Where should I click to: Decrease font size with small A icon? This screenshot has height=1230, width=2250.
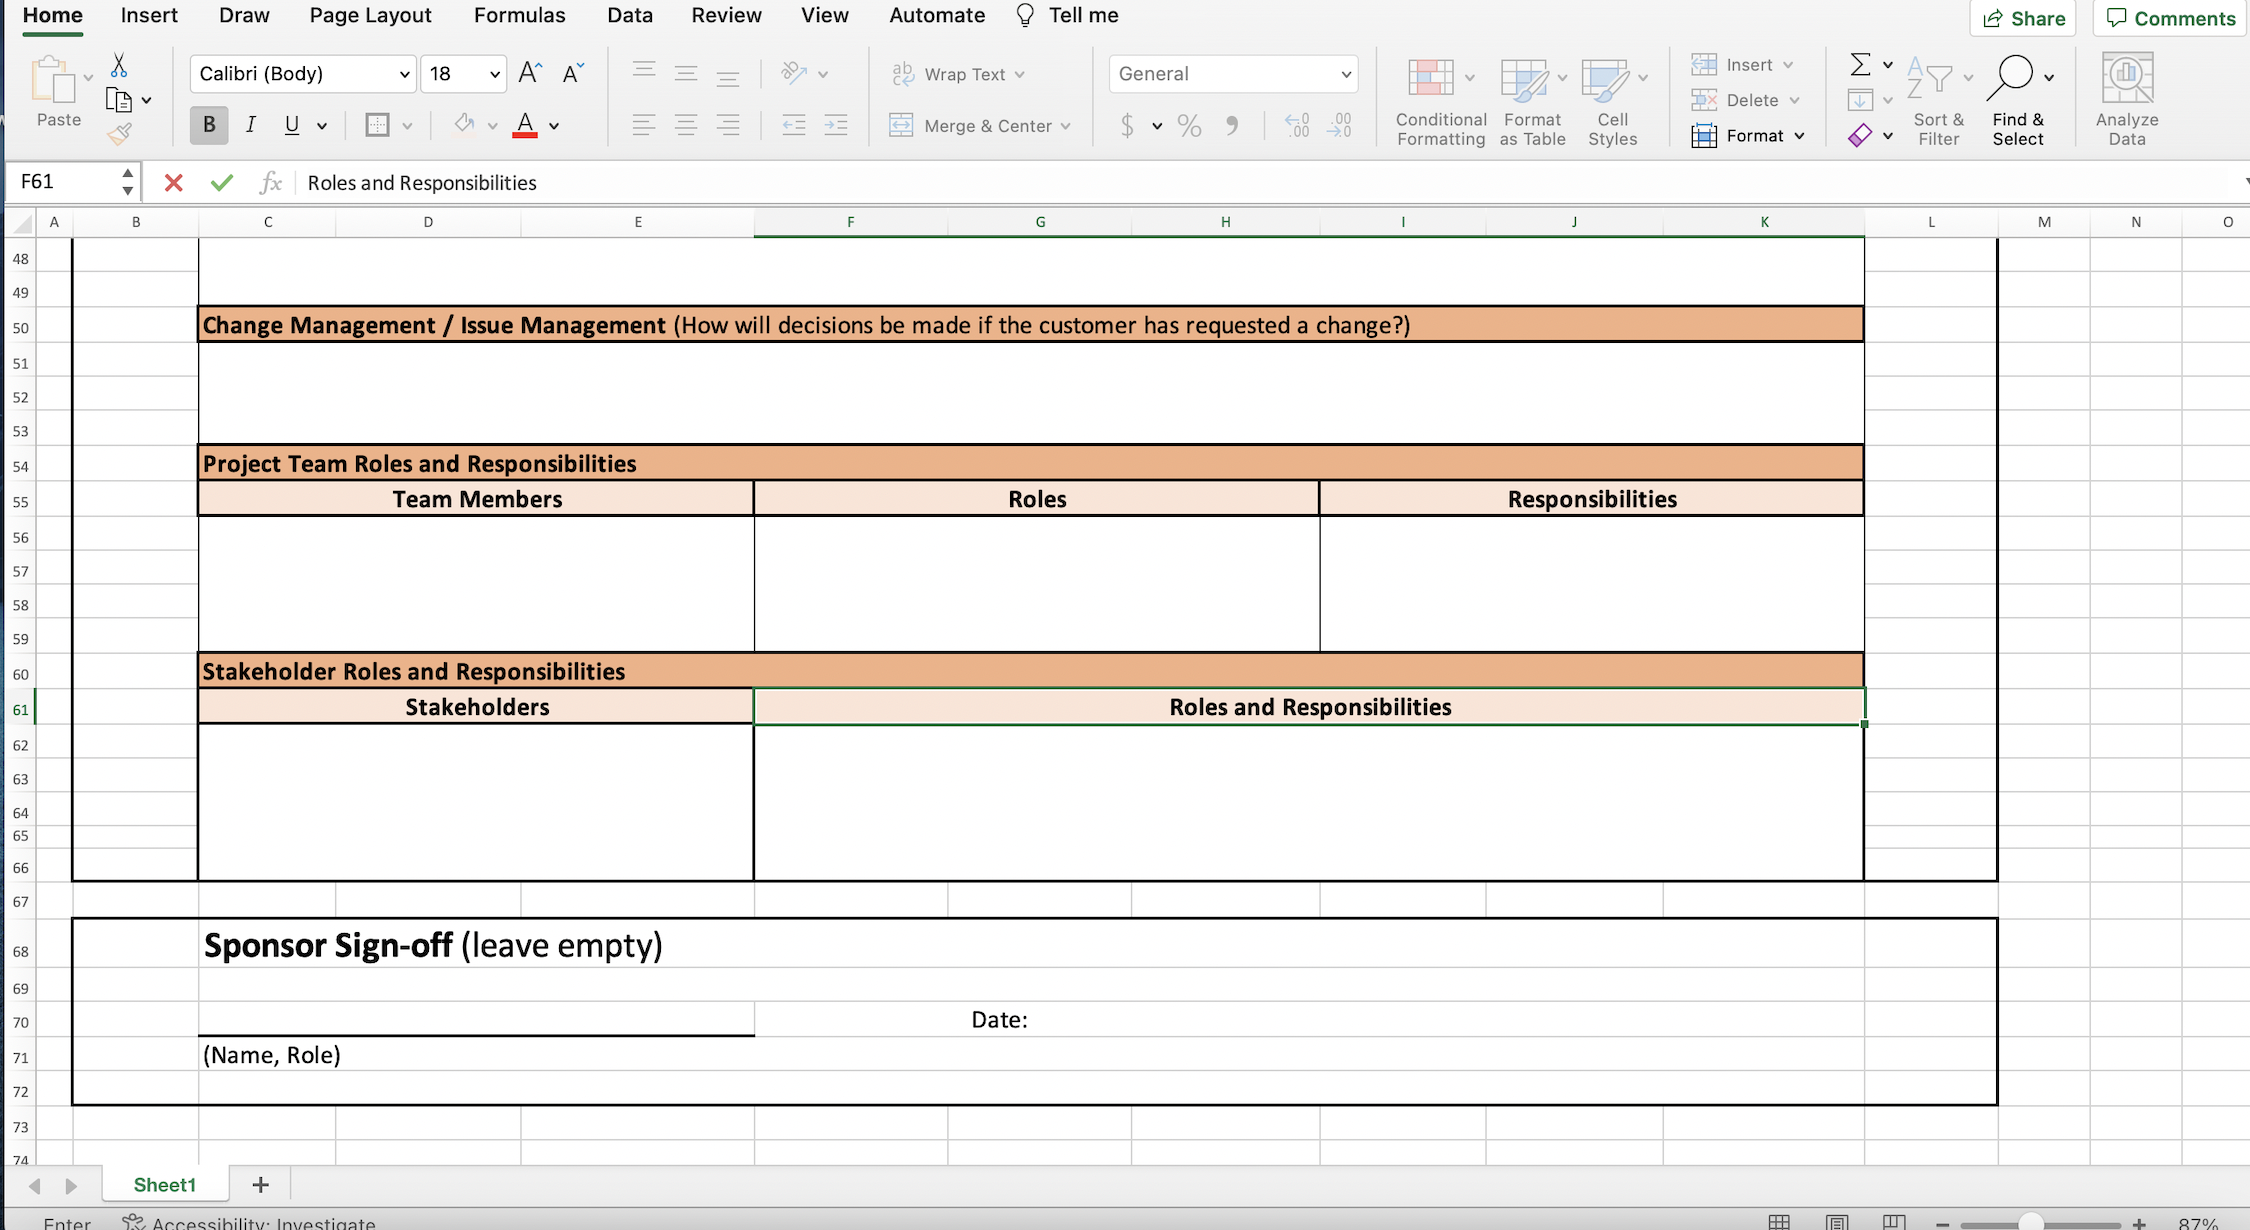573,73
